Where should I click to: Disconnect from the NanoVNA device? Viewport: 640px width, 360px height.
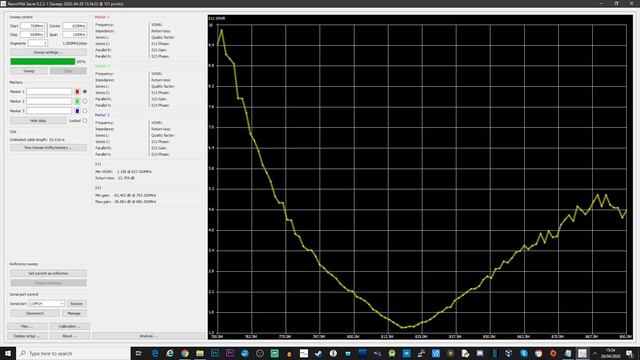[x=35, y=313]
